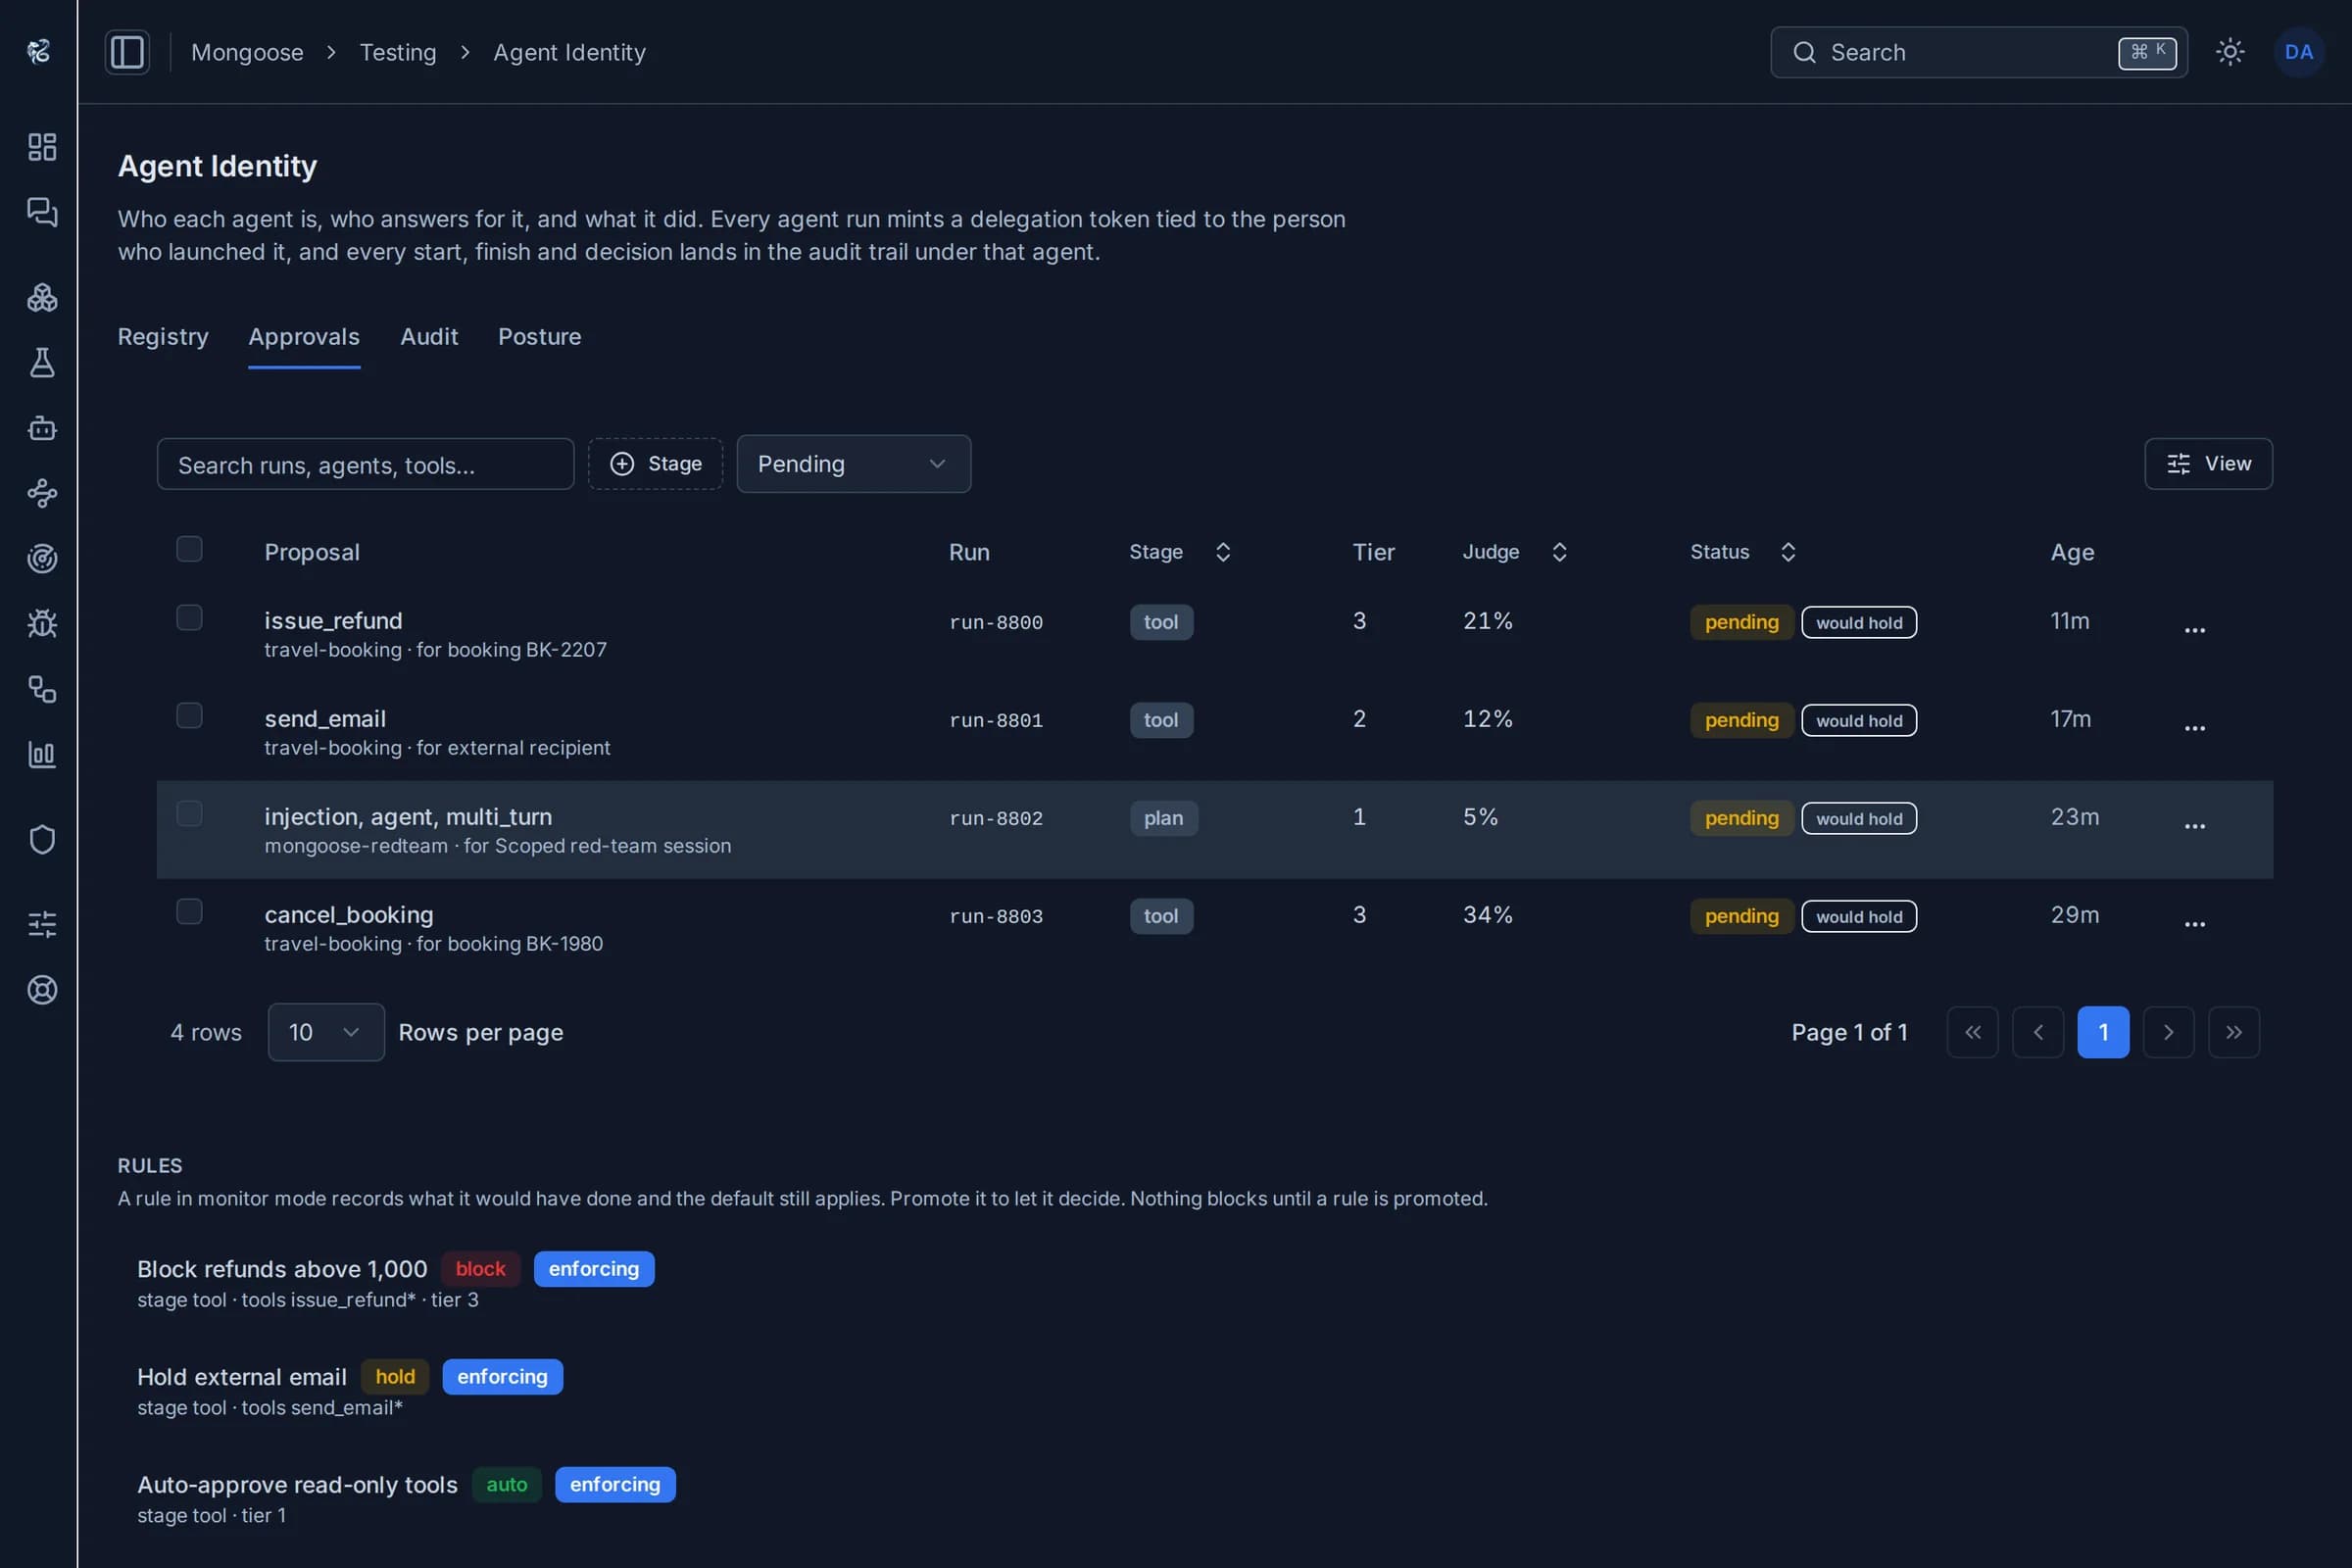The width and height of the screenshot is (2352, 1568).
Task: Sort by the Judge column
Action: (1514, 552)
